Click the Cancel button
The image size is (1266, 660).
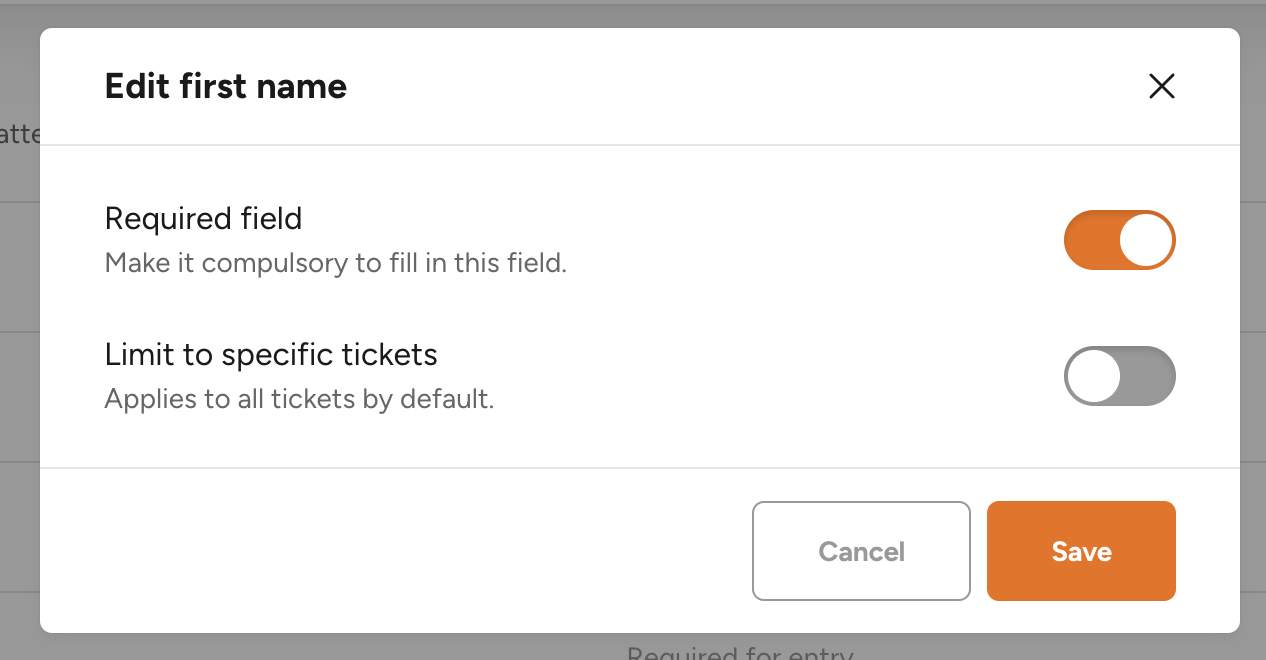(861, 551)
